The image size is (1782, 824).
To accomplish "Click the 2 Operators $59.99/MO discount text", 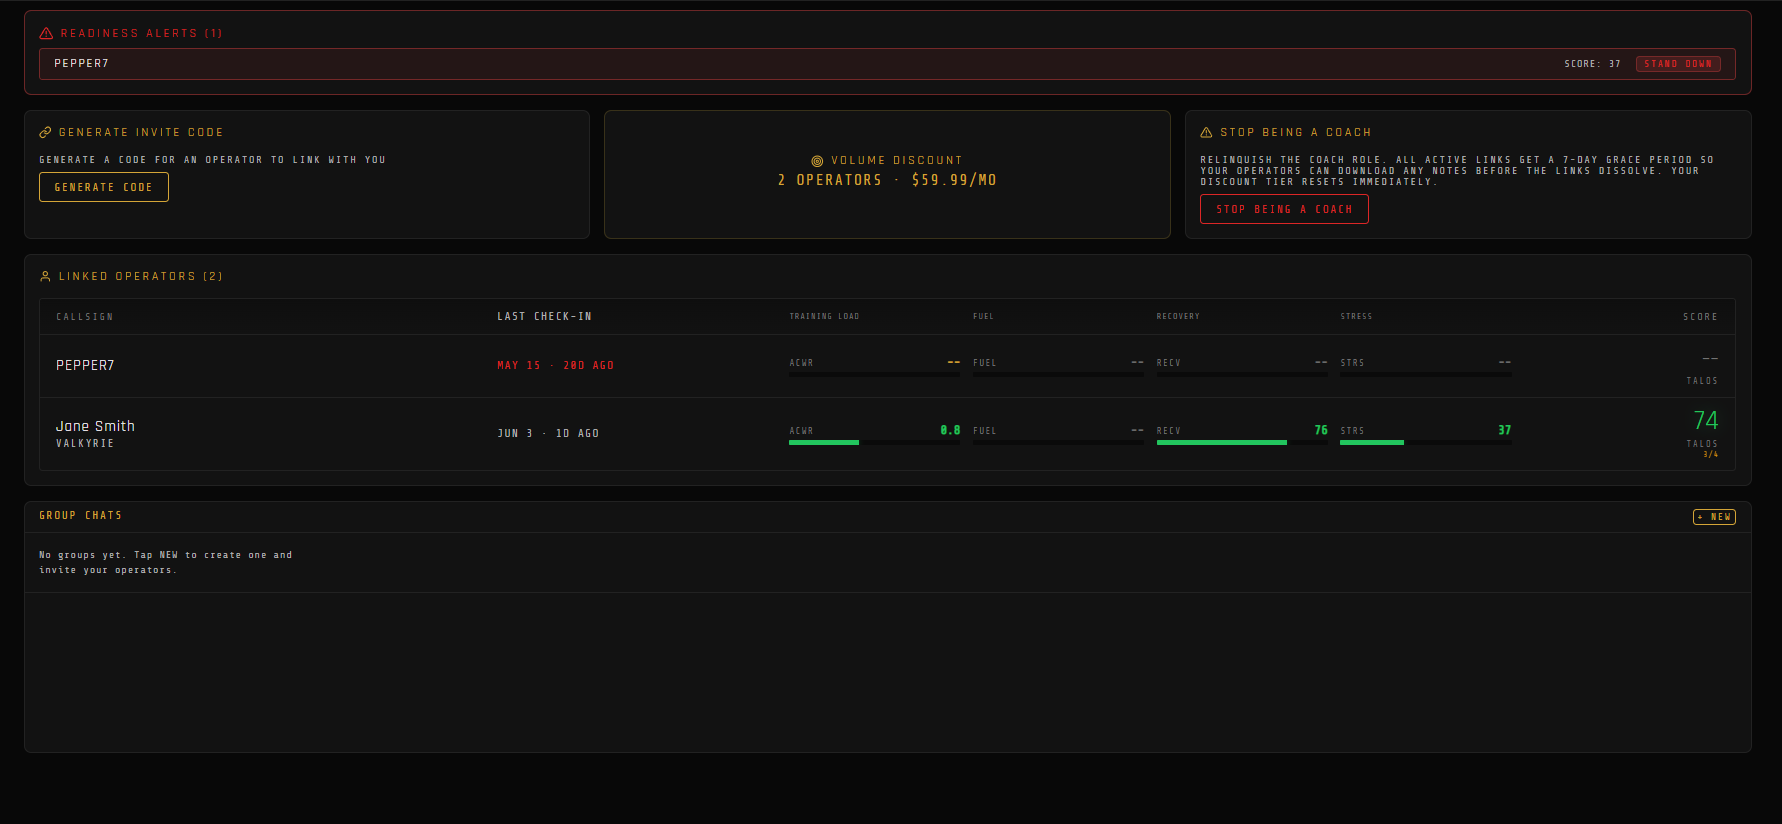I will (x=887, y=180).
